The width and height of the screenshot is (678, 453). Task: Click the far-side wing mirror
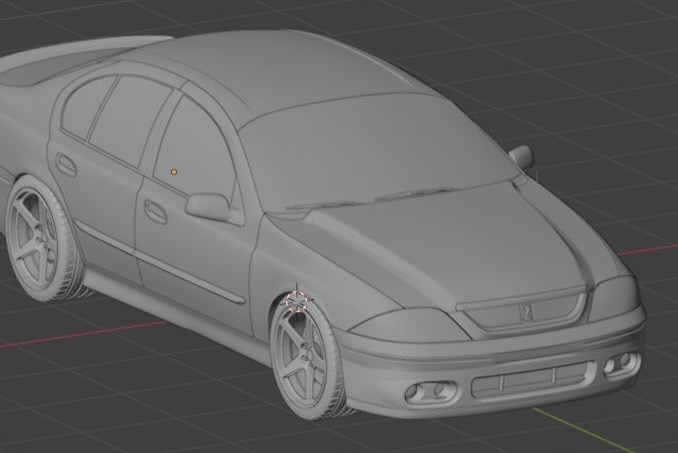[521, 156]
